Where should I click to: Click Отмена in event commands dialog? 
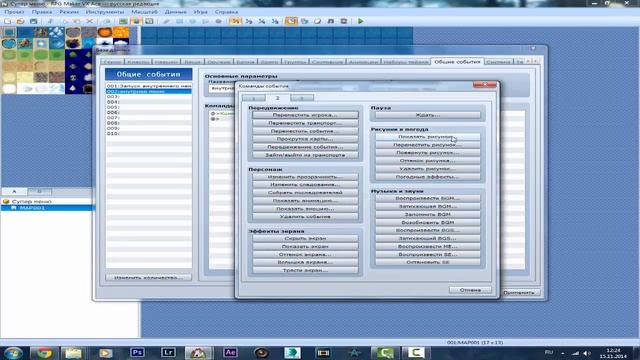tap(470, 290)
